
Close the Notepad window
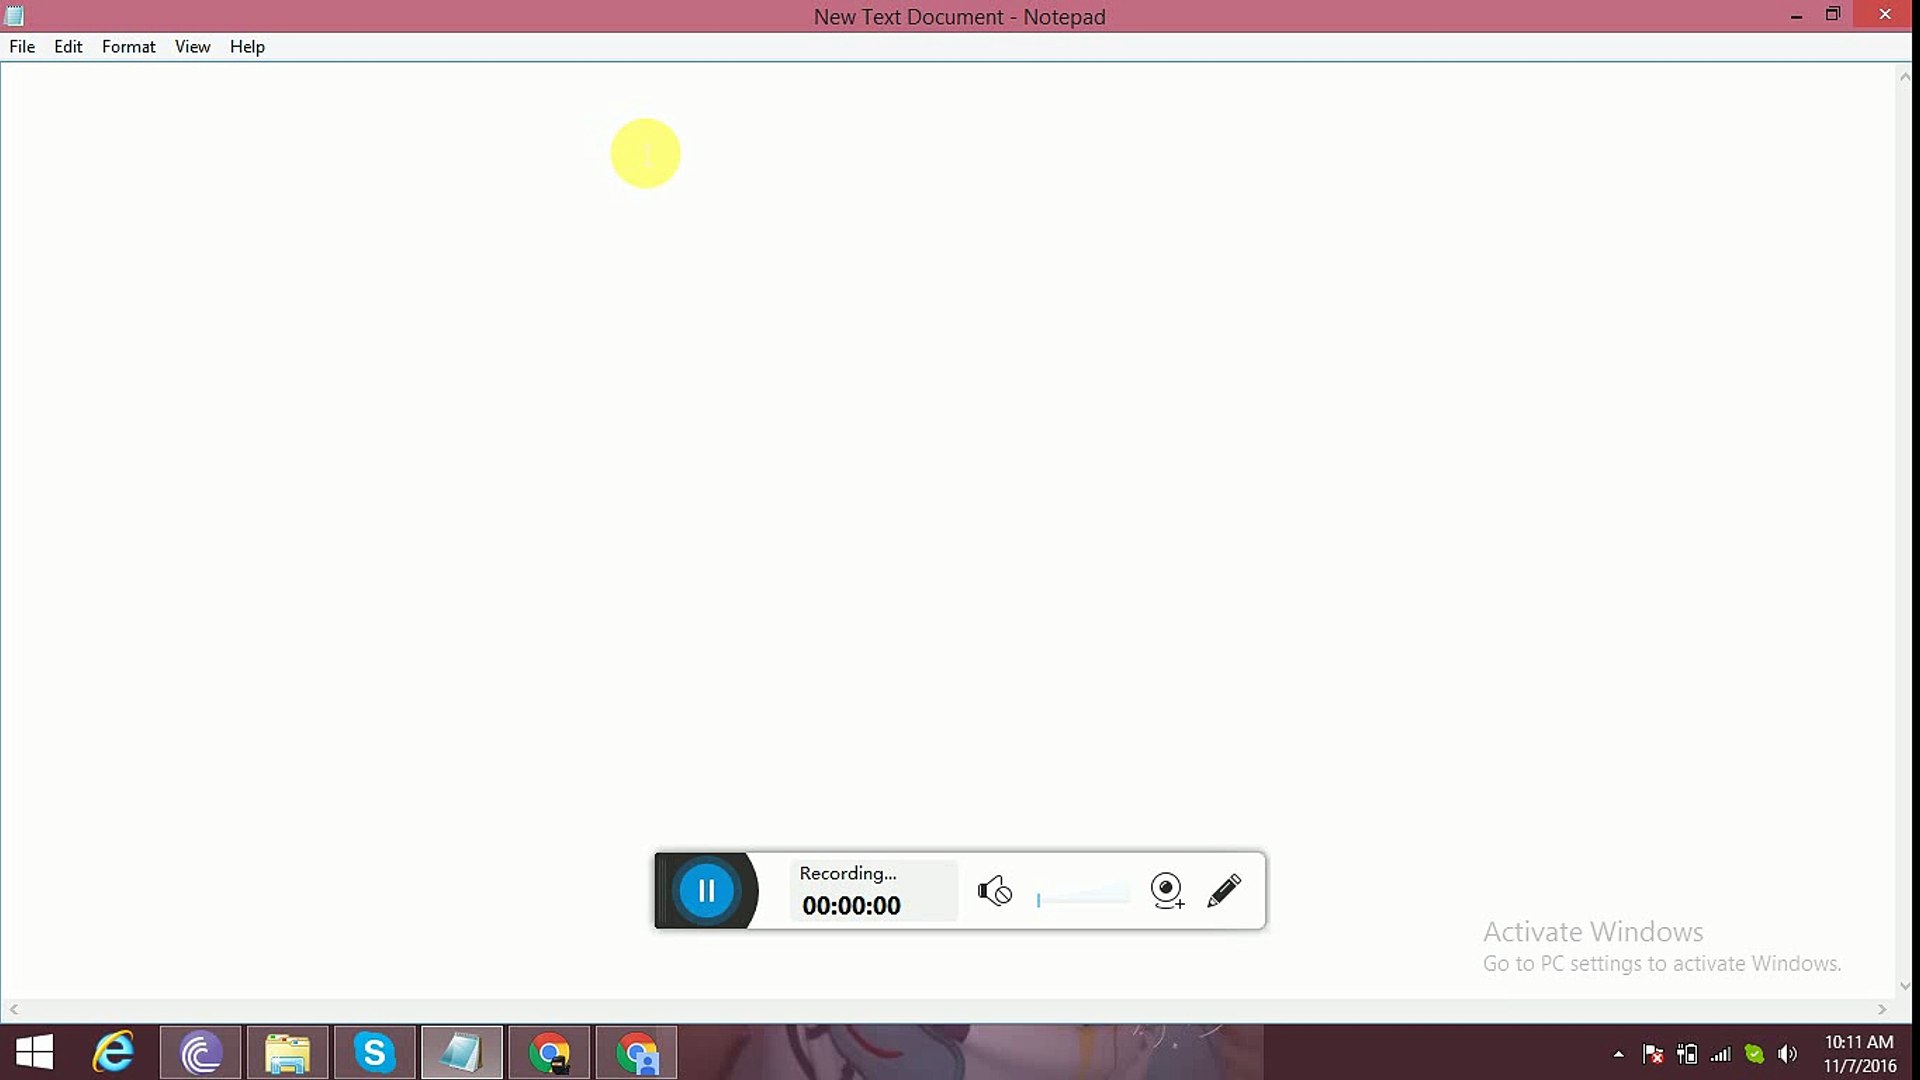pos(1885,15)
